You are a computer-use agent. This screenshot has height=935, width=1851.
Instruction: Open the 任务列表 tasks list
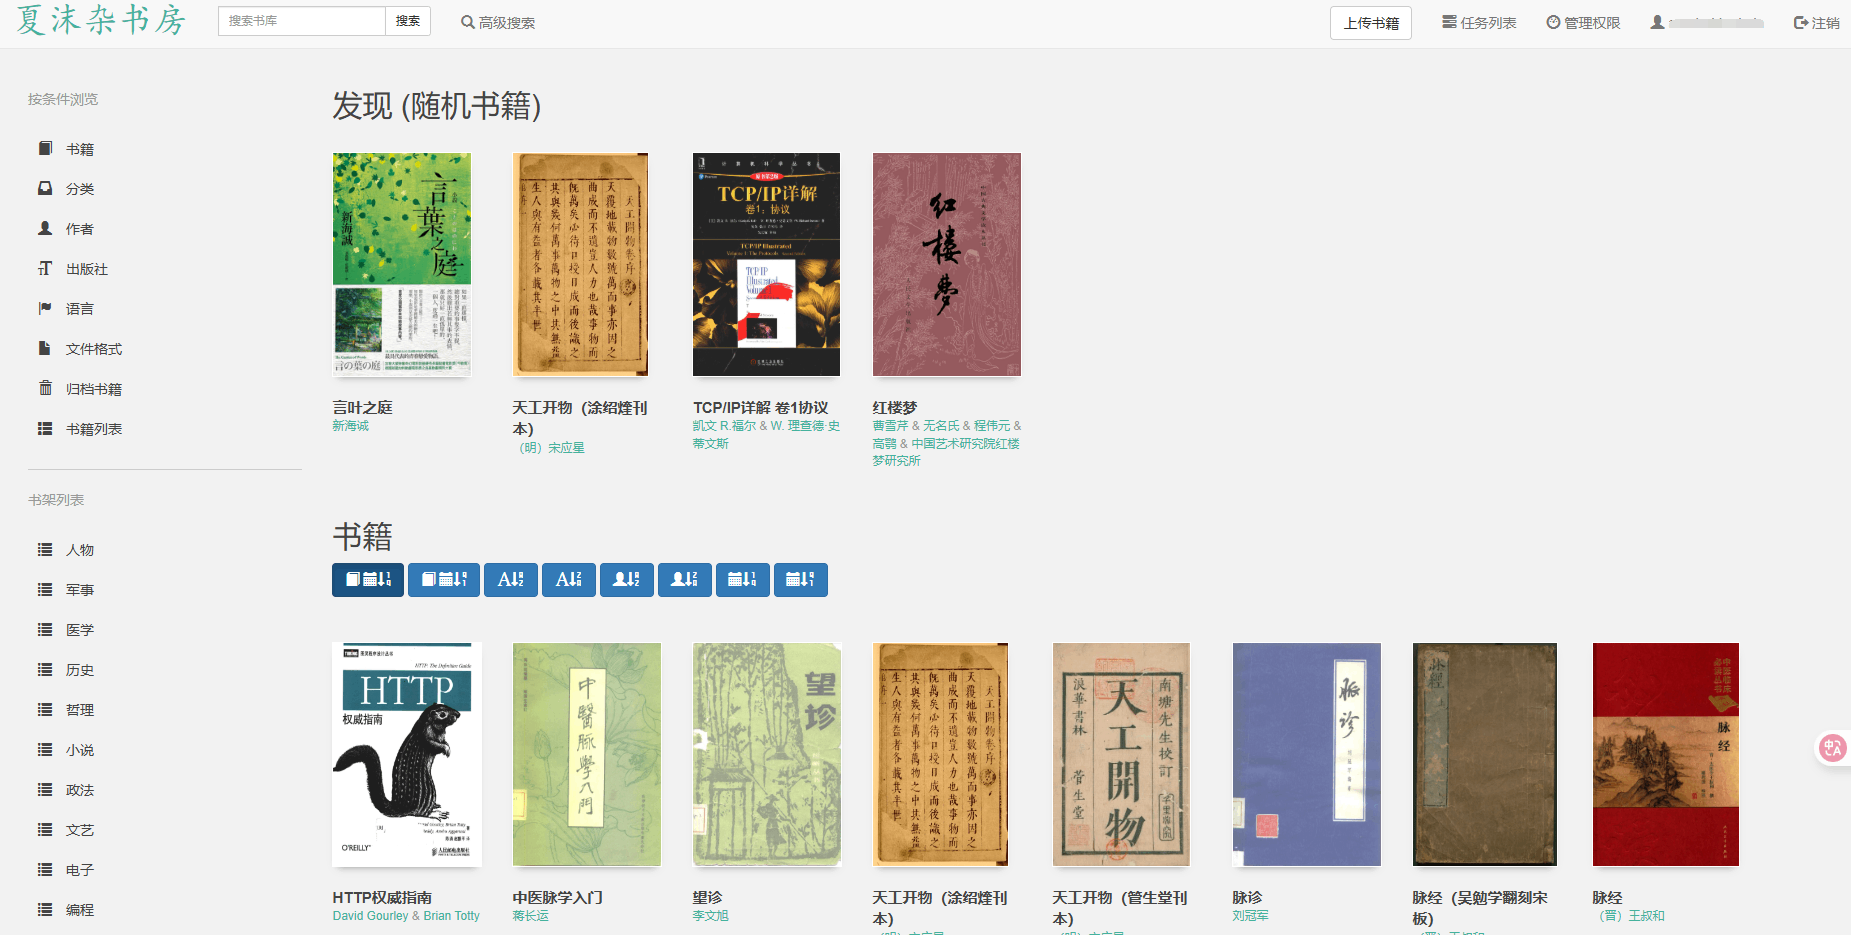tap(1479, 23)
